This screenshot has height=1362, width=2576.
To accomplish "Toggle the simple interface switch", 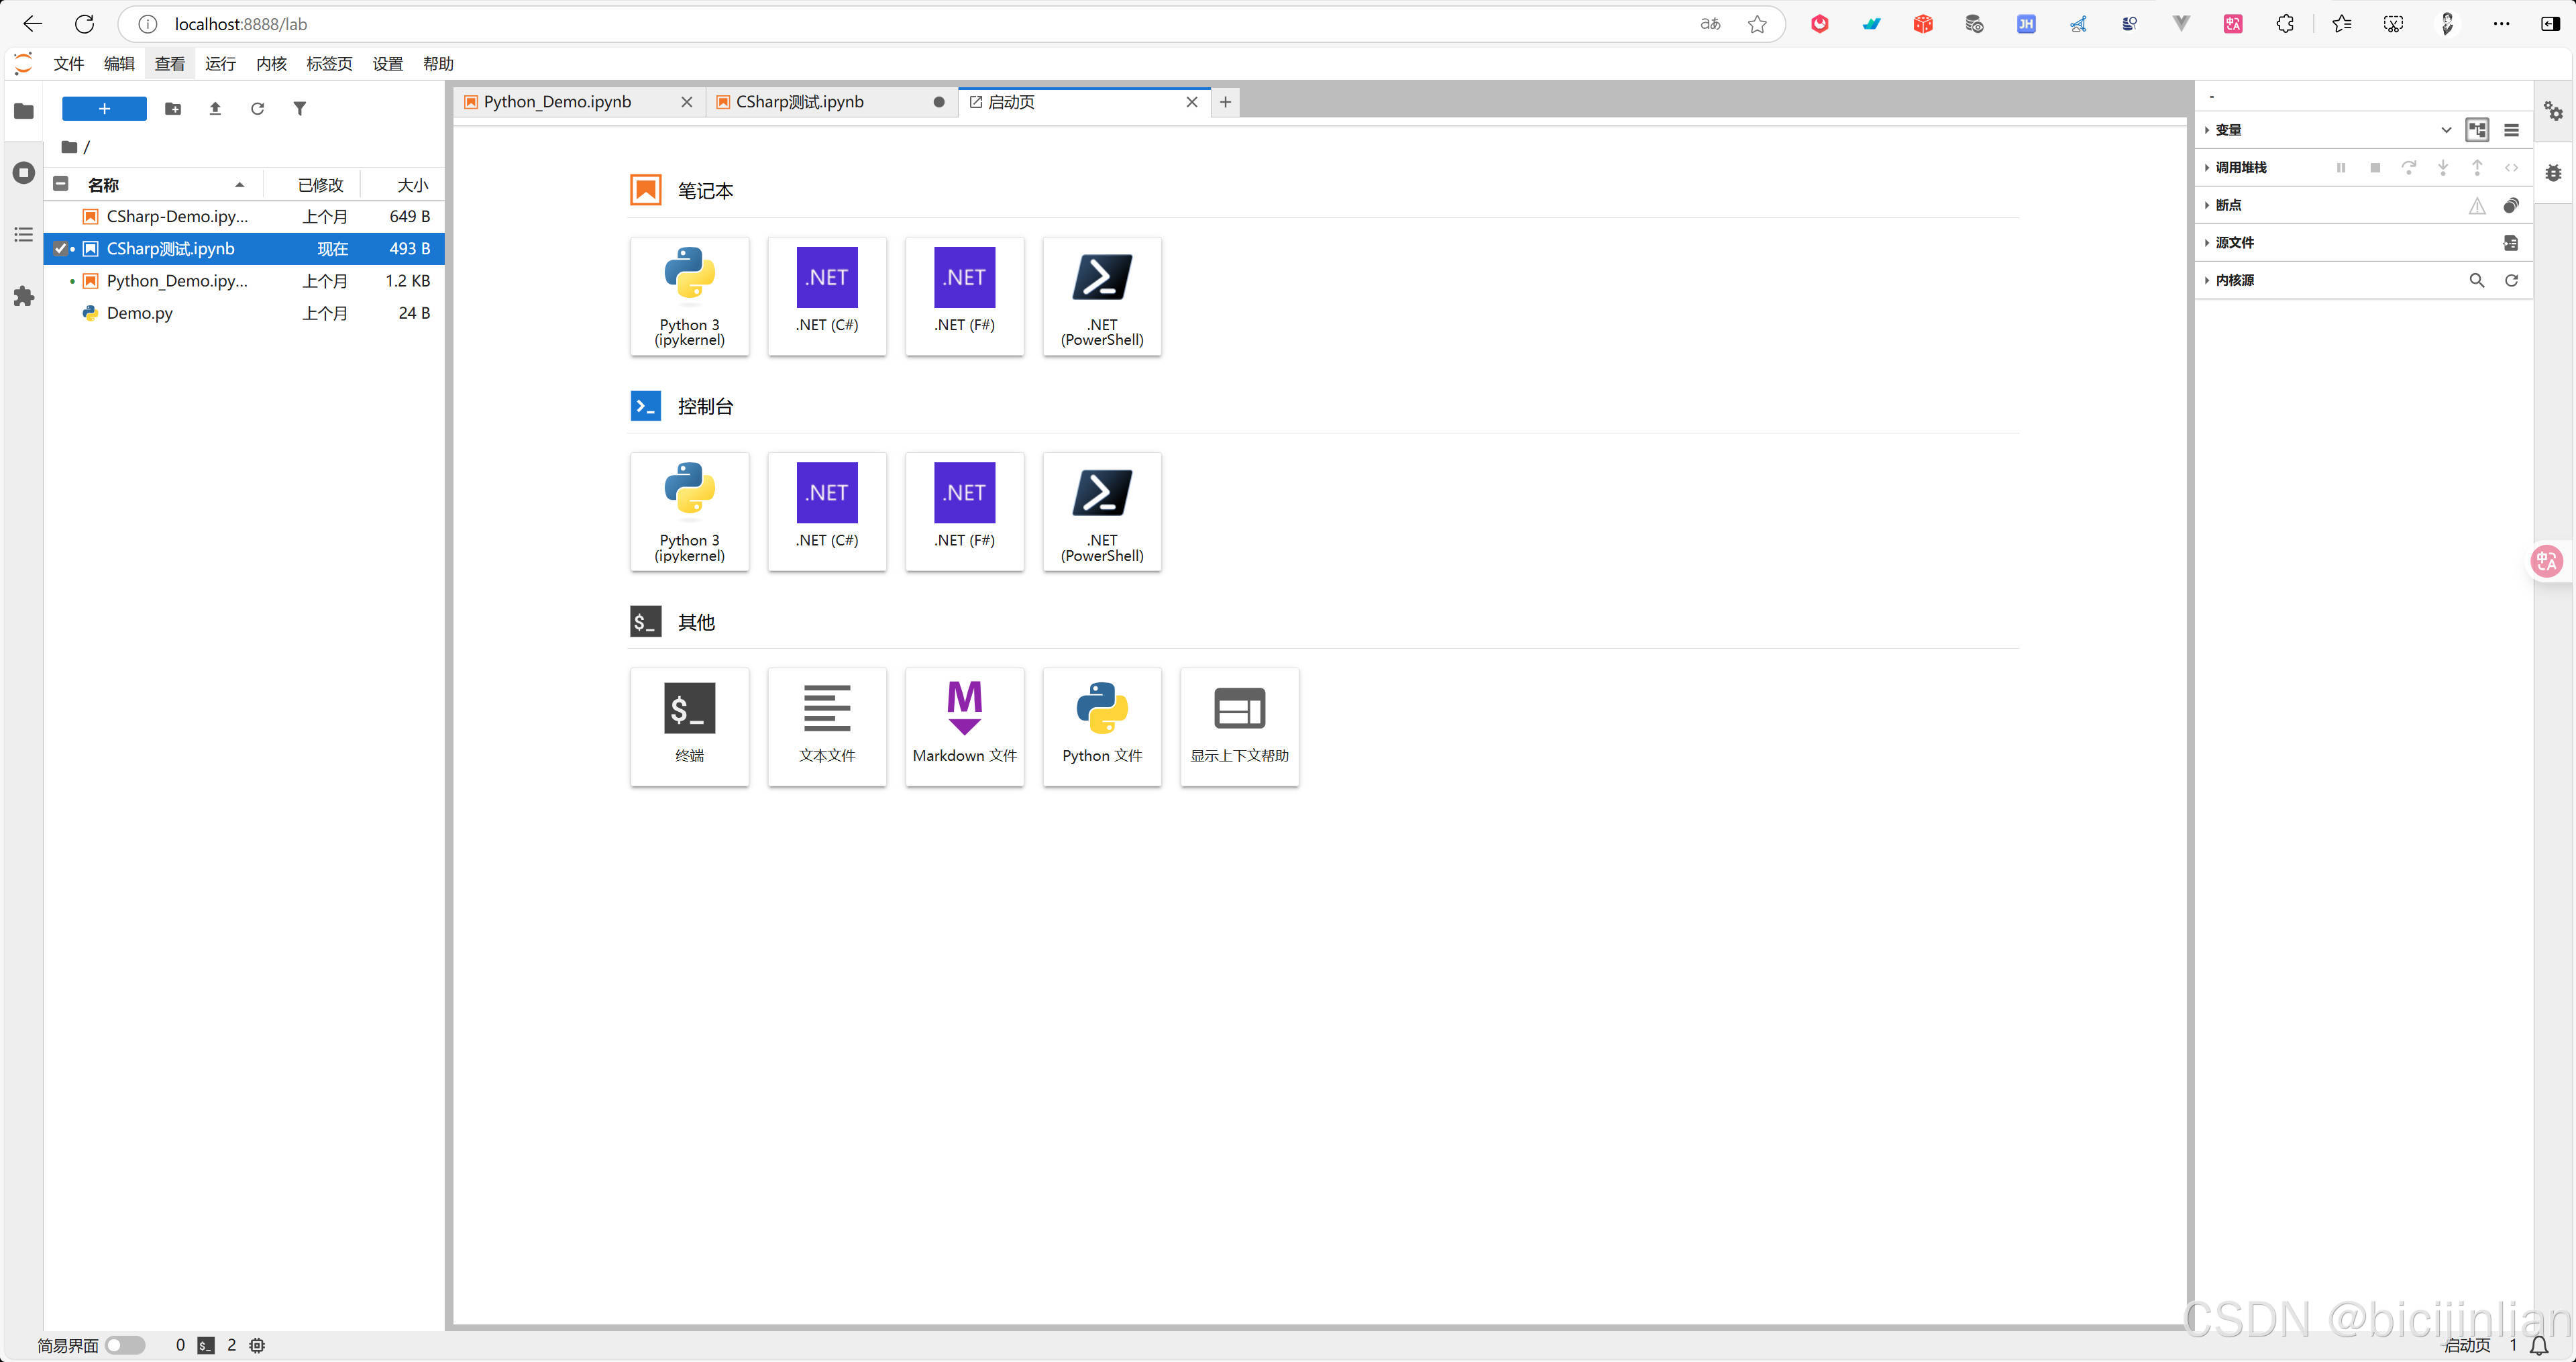I will point(125,1345).
